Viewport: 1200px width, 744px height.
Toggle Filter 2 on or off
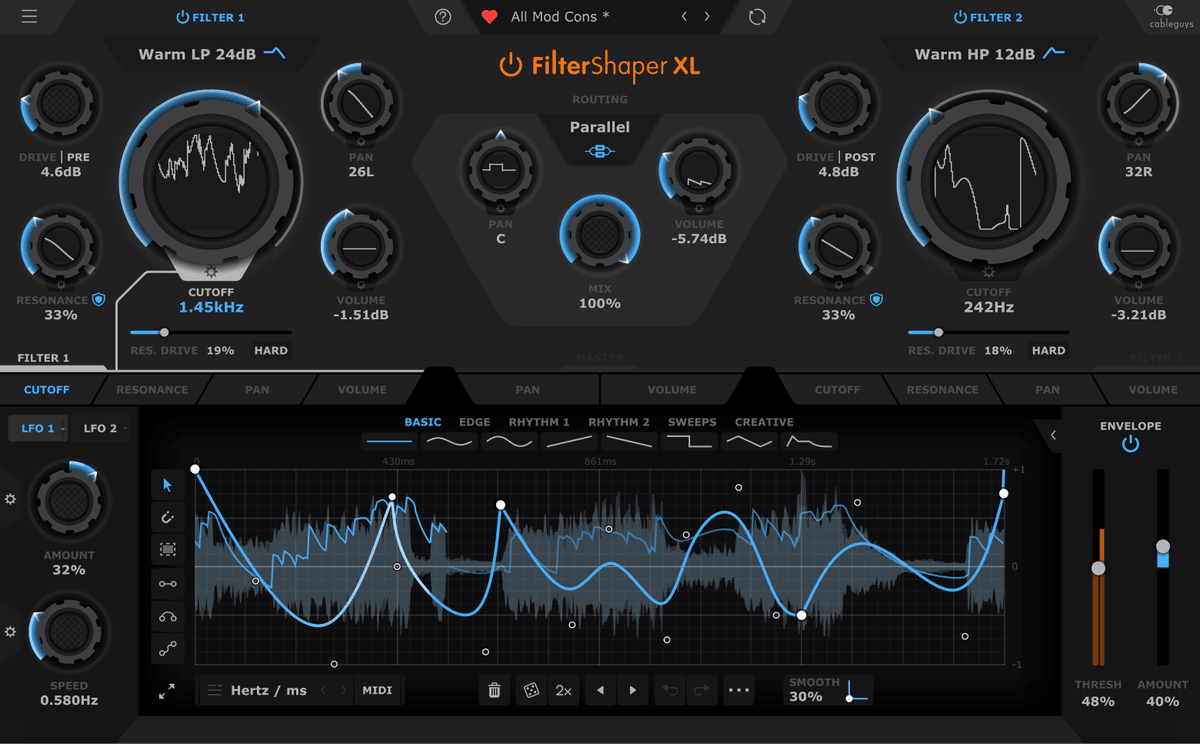961,16
